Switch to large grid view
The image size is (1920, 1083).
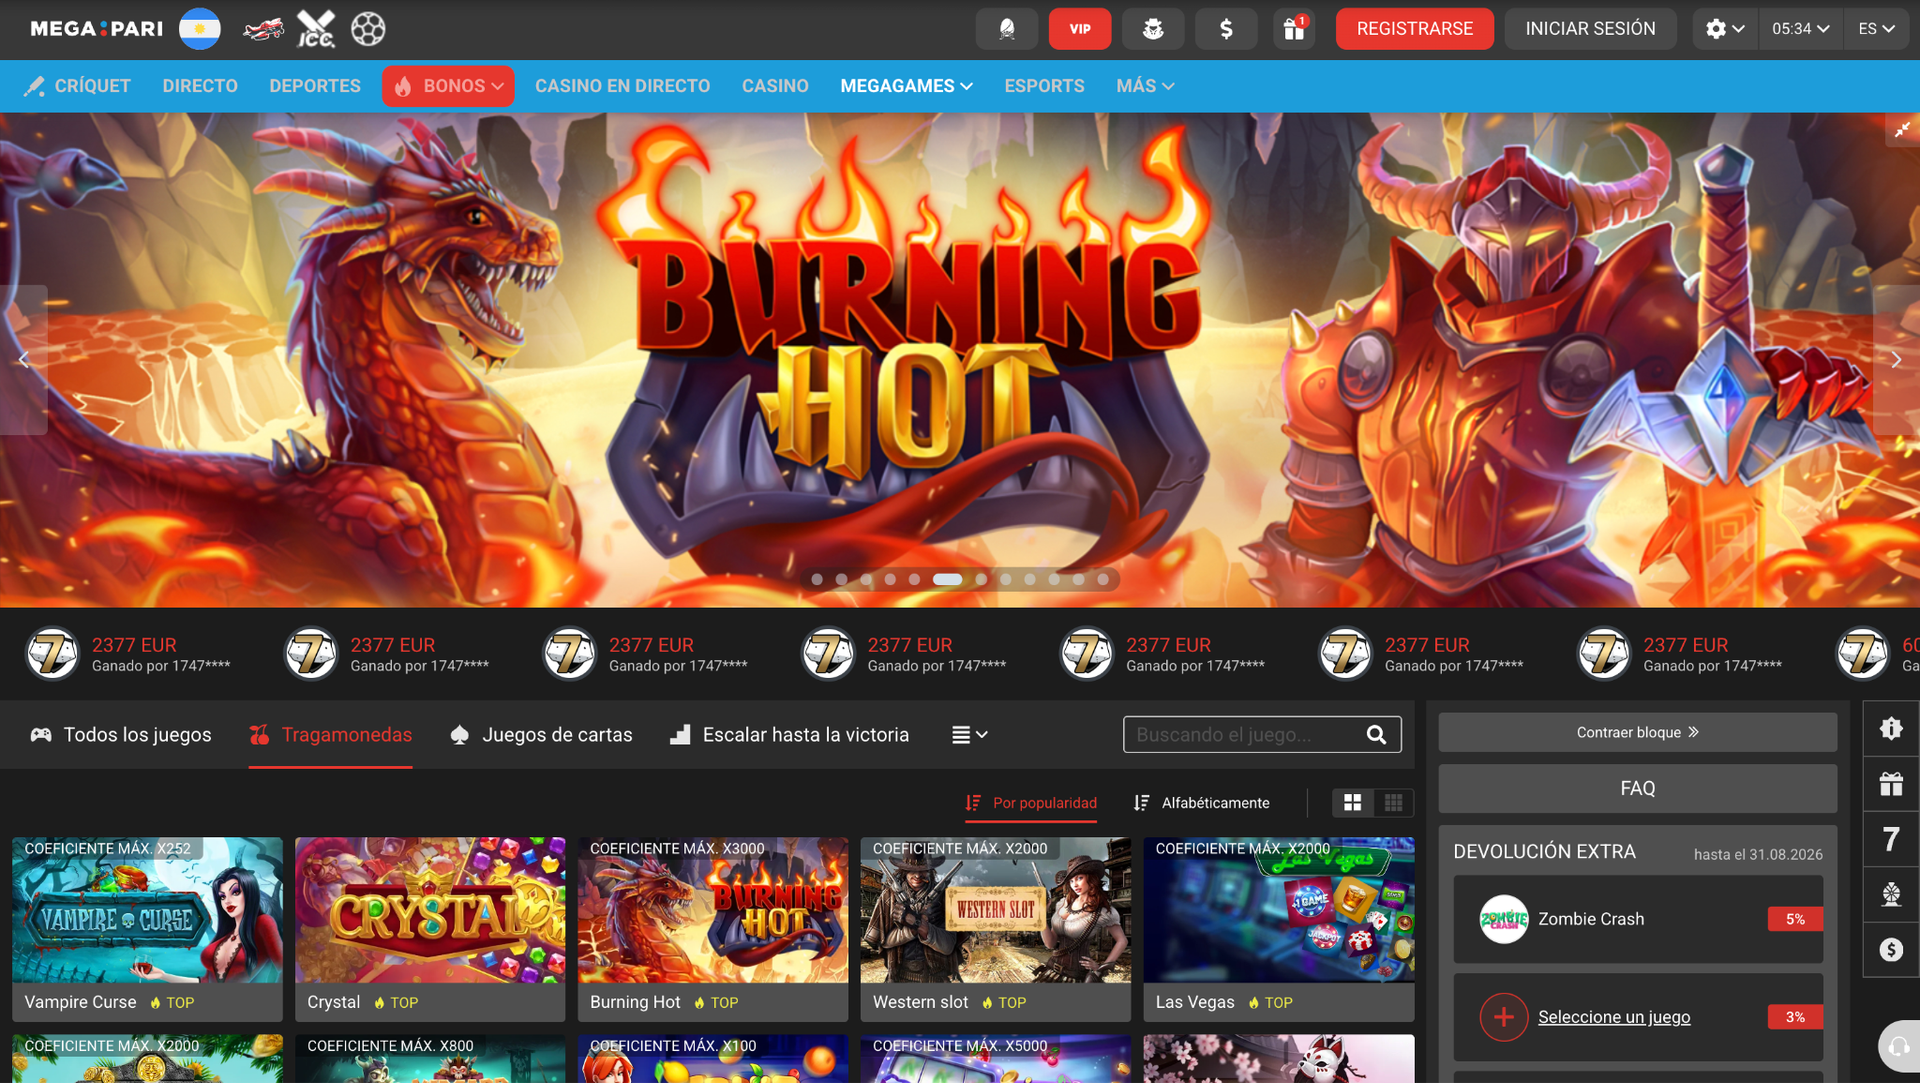[x=1353, y=803]
